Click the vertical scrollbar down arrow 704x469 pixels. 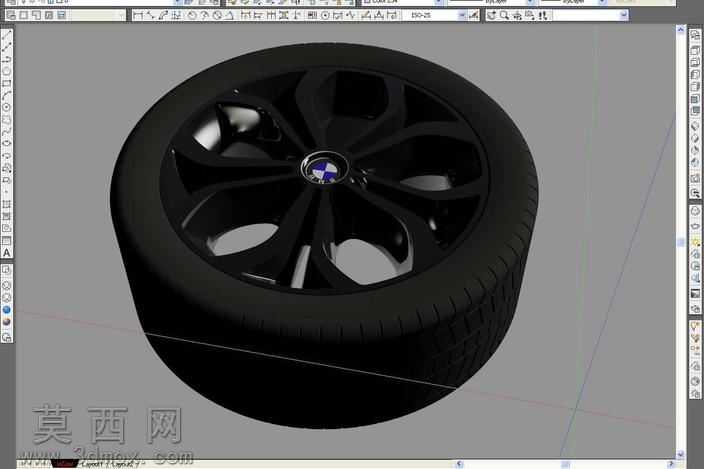click(680, 455)
